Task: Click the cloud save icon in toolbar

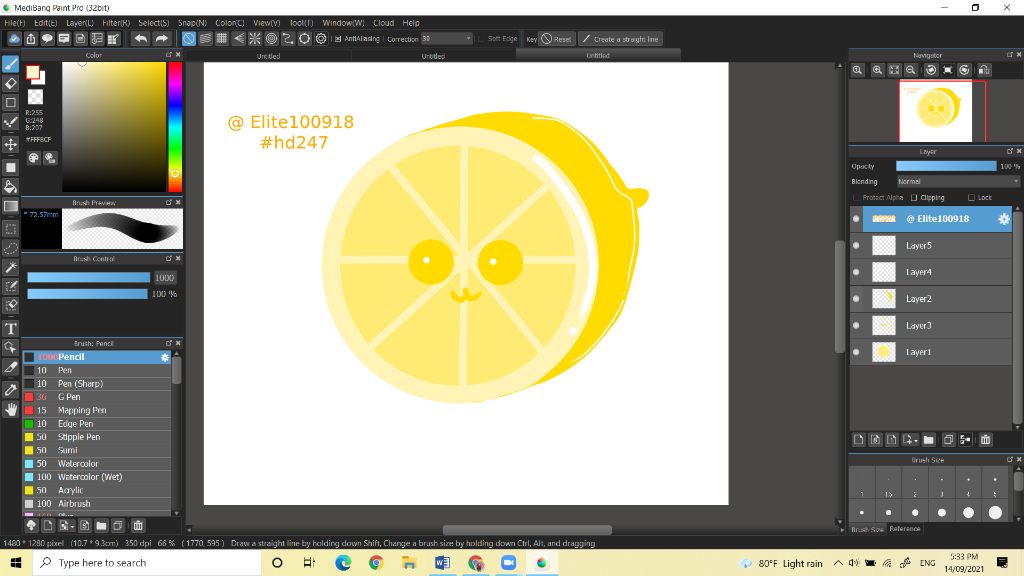Action: coord(14,39)
